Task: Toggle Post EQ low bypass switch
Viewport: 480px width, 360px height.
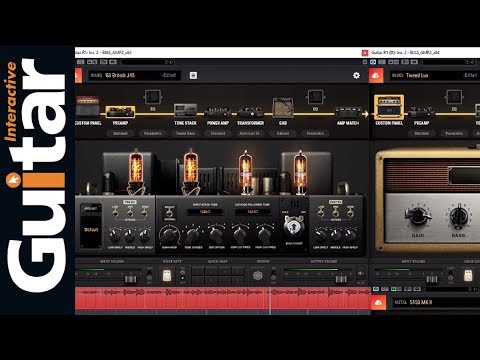Action: [321, 213]
